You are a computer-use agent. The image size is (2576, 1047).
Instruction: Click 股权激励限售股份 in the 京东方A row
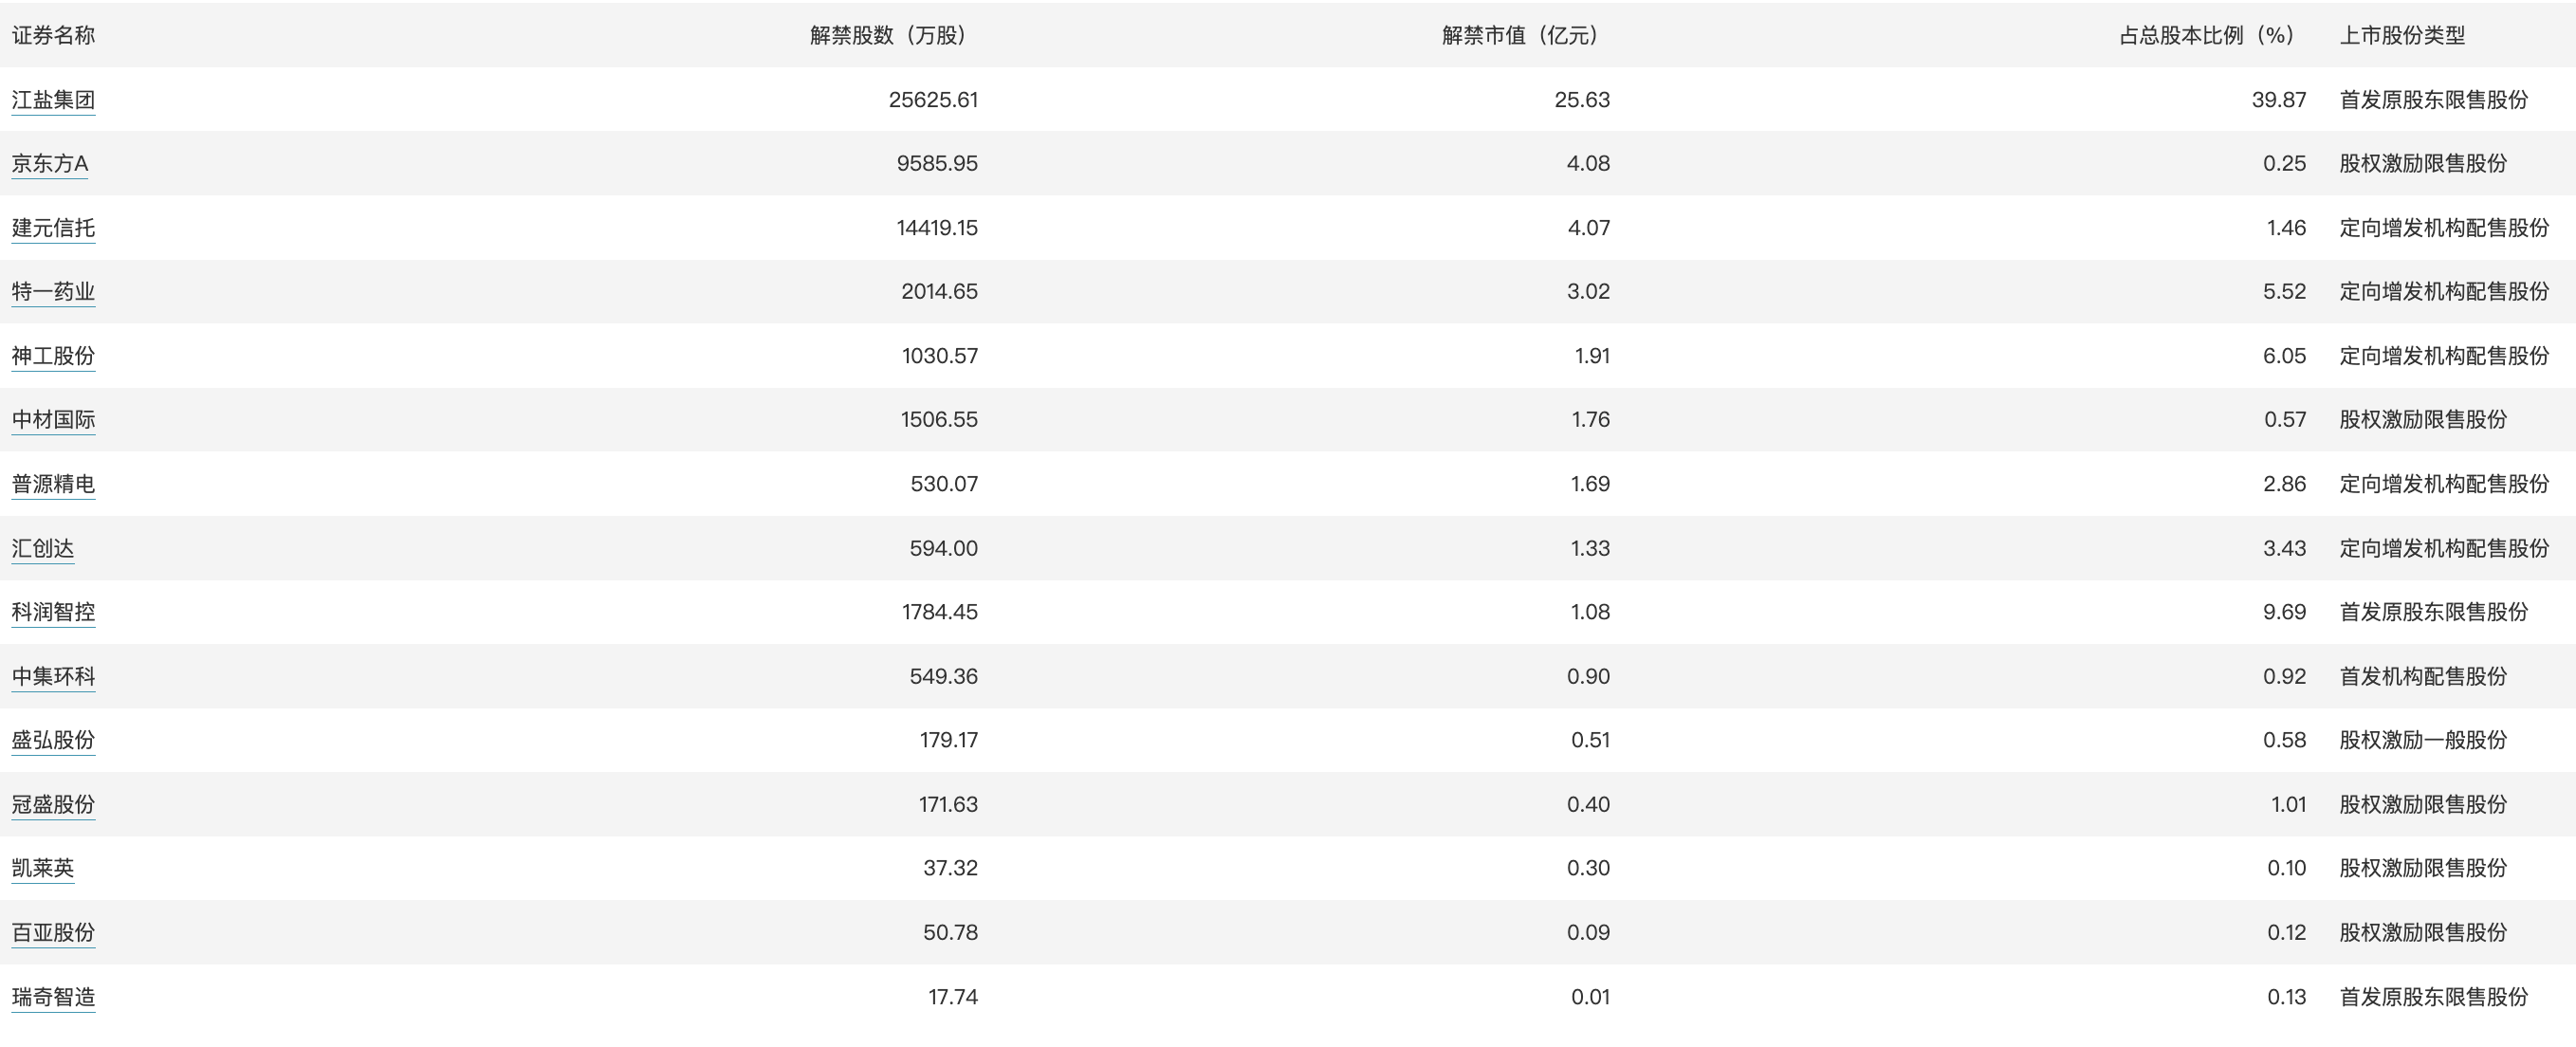(2423, 164)
